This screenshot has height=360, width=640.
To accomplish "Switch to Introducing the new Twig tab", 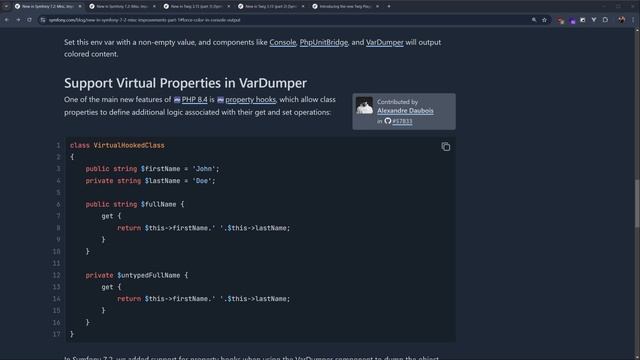I will [x=345, y=7].
